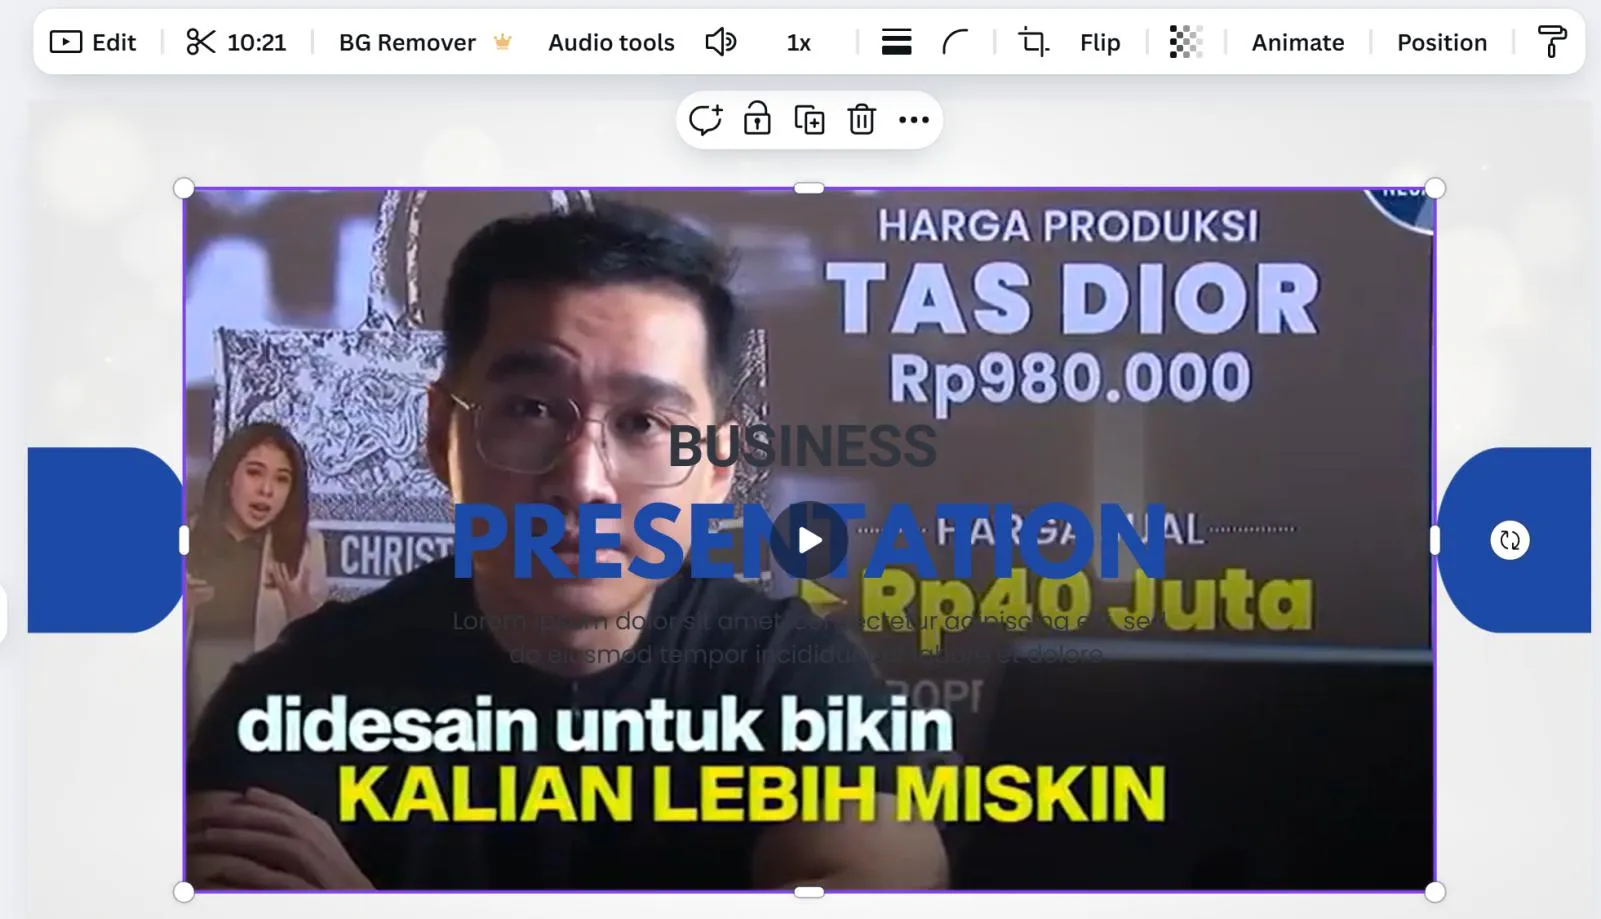This screenshot has width=1601, height=919.
Task: Click the rotate sync icon beside the canvas
Action: [x=1509, y=540]
